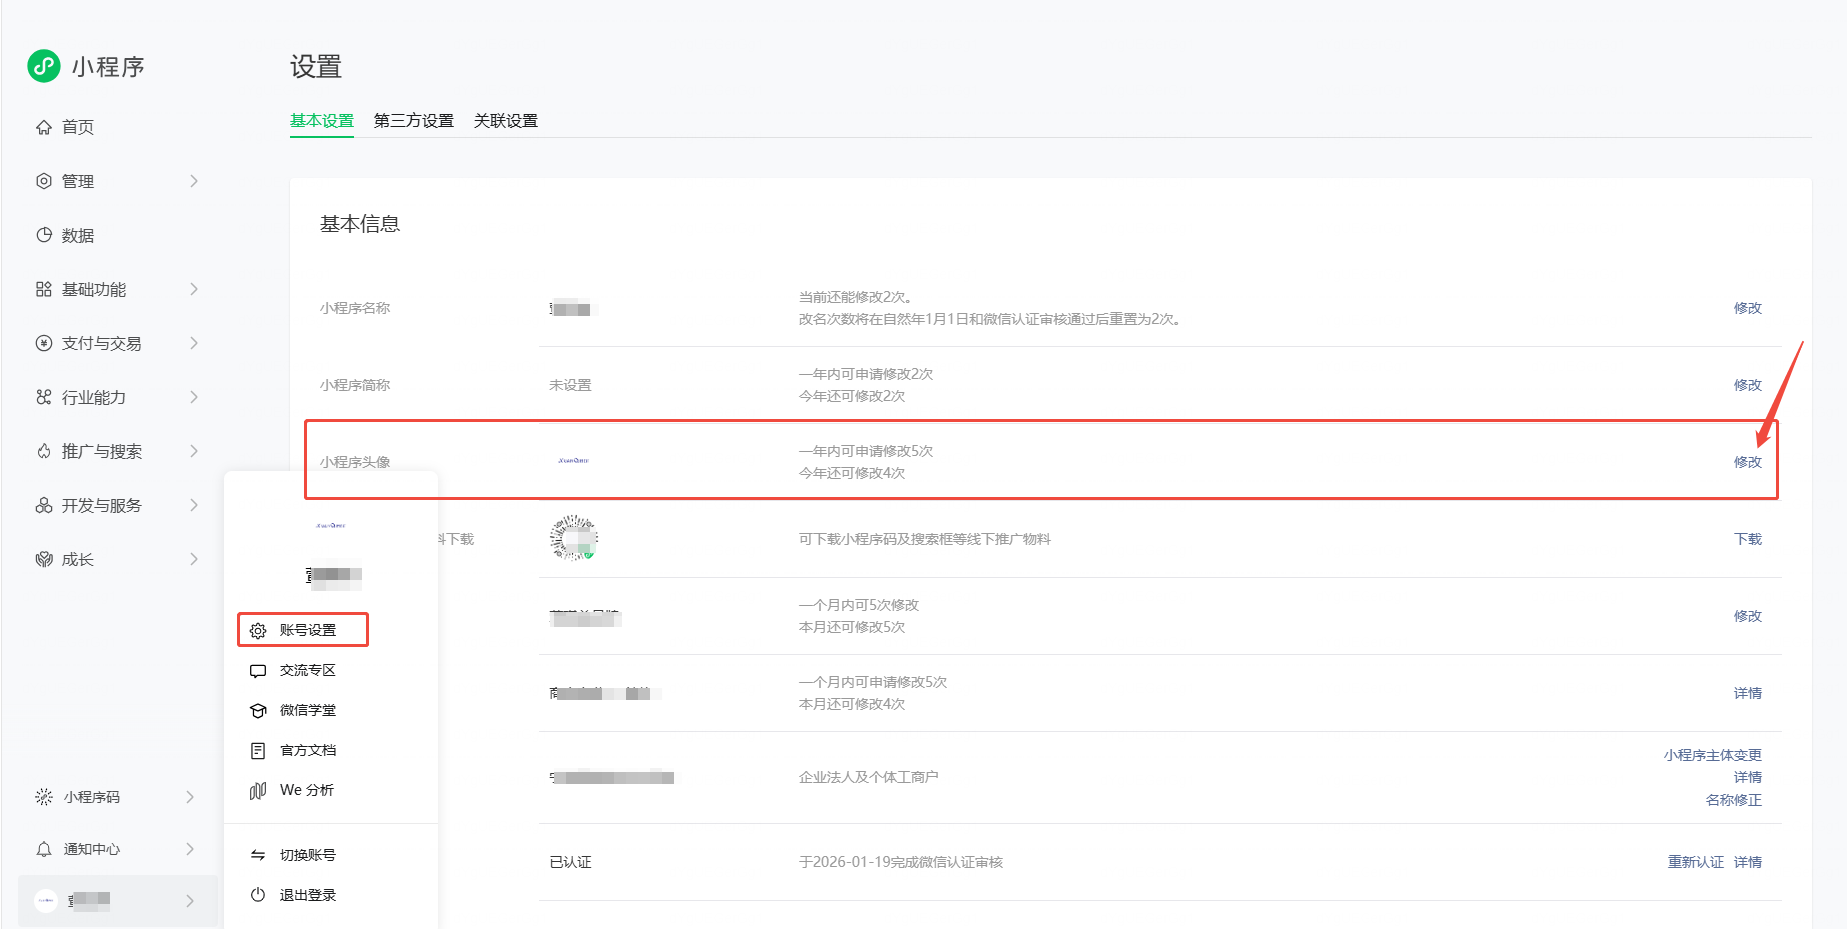Click the home icon beside 首页
This screenshot has height=929, width=1847.
[44, 127]
